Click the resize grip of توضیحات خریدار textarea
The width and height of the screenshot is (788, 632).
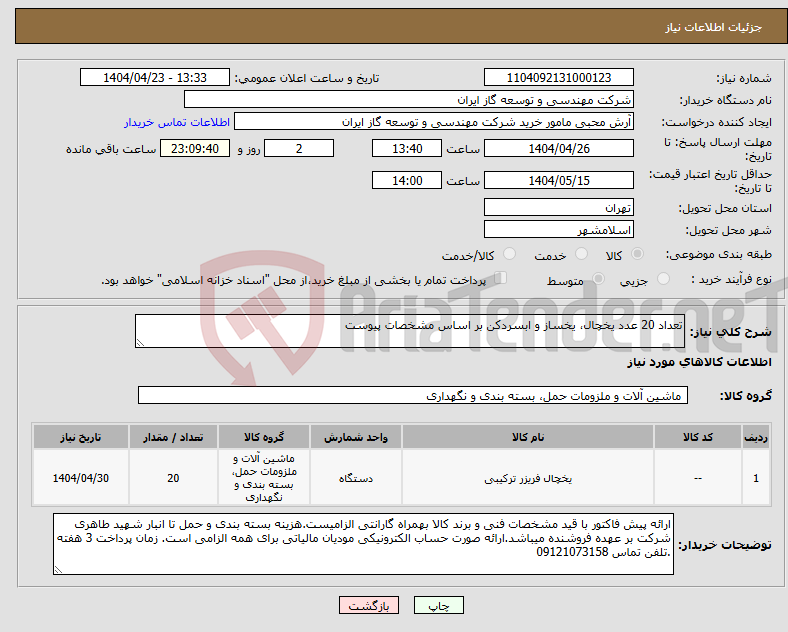(58, 570)
